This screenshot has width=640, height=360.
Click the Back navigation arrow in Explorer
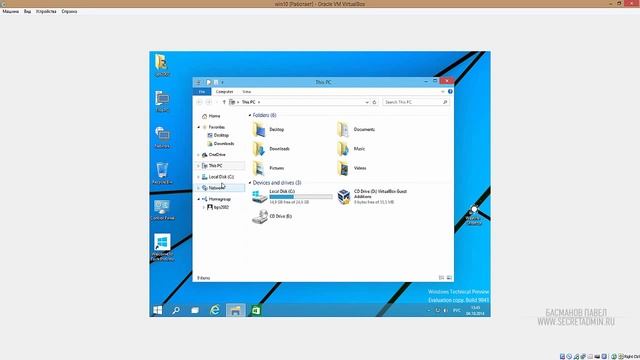[200, 102]
